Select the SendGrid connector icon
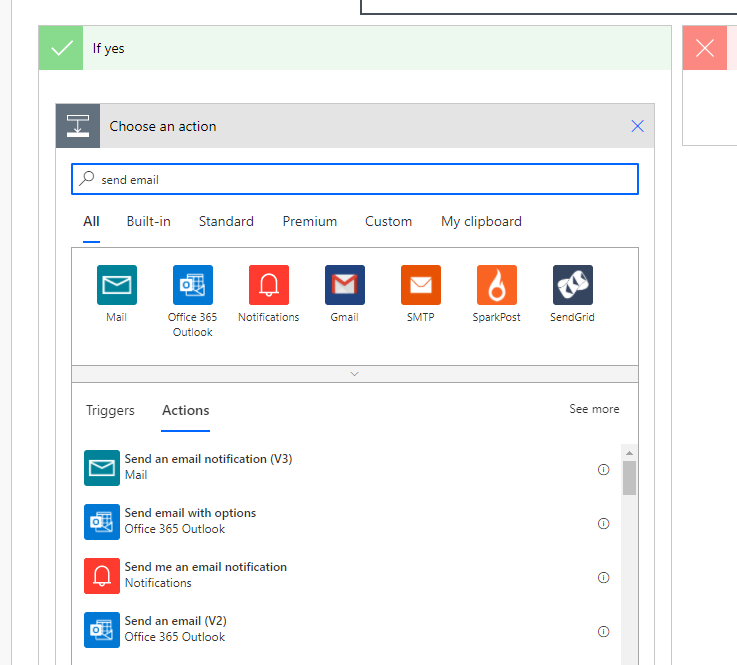 point(572,285)
